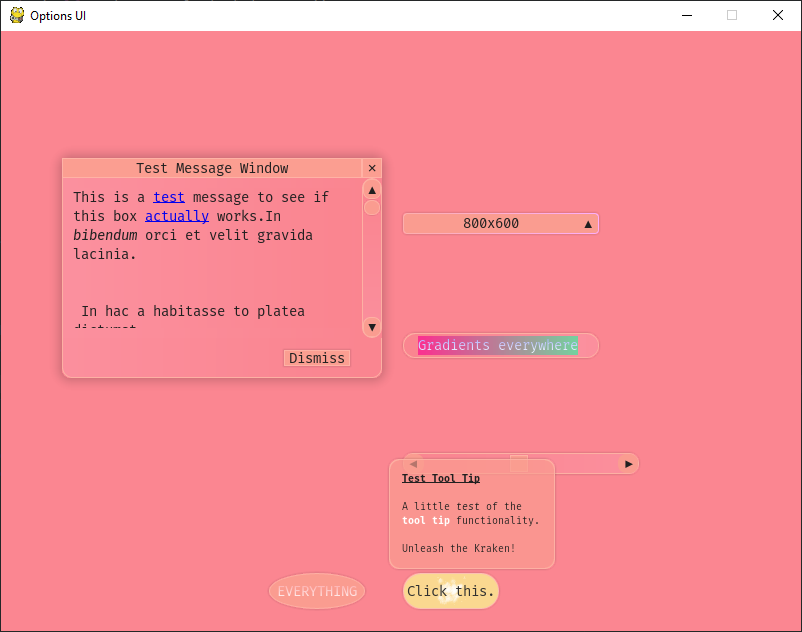Screen dimensions: 802x632
Task: Click into the 'Gradients everywhere' text field
Action: coord(501,346)
